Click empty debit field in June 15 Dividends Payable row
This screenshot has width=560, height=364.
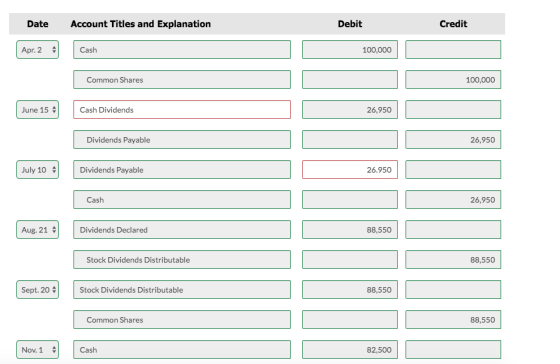click(350, 140)
